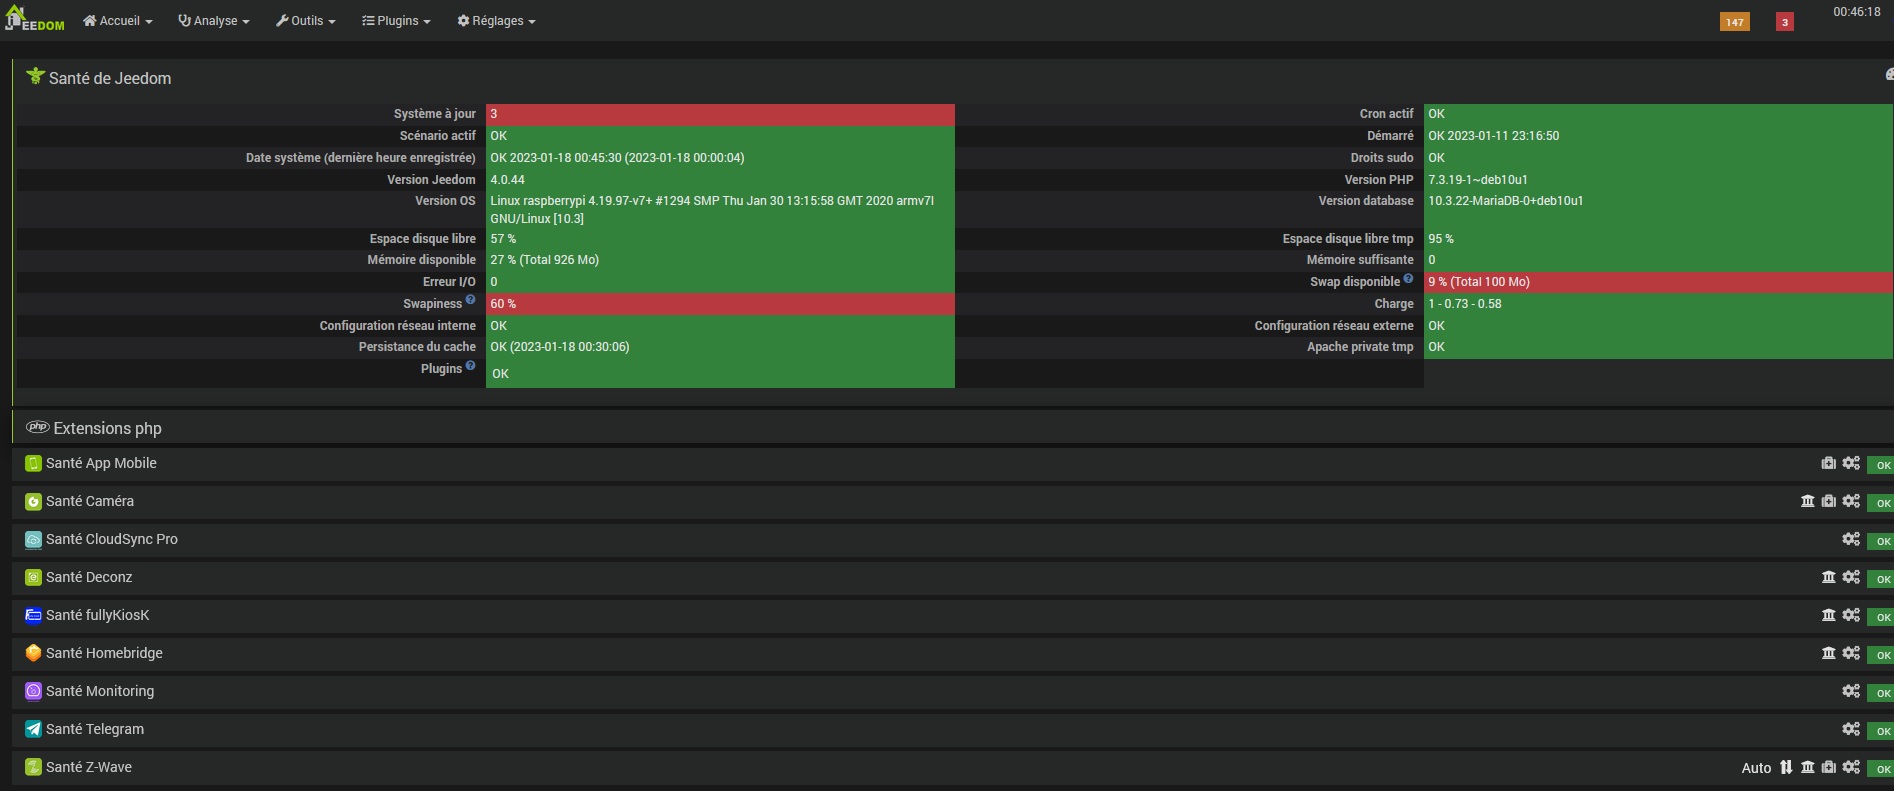The image size is (1894, 791).
Task: Click the red 3 updates badge
Action: tap(1784, 22)
